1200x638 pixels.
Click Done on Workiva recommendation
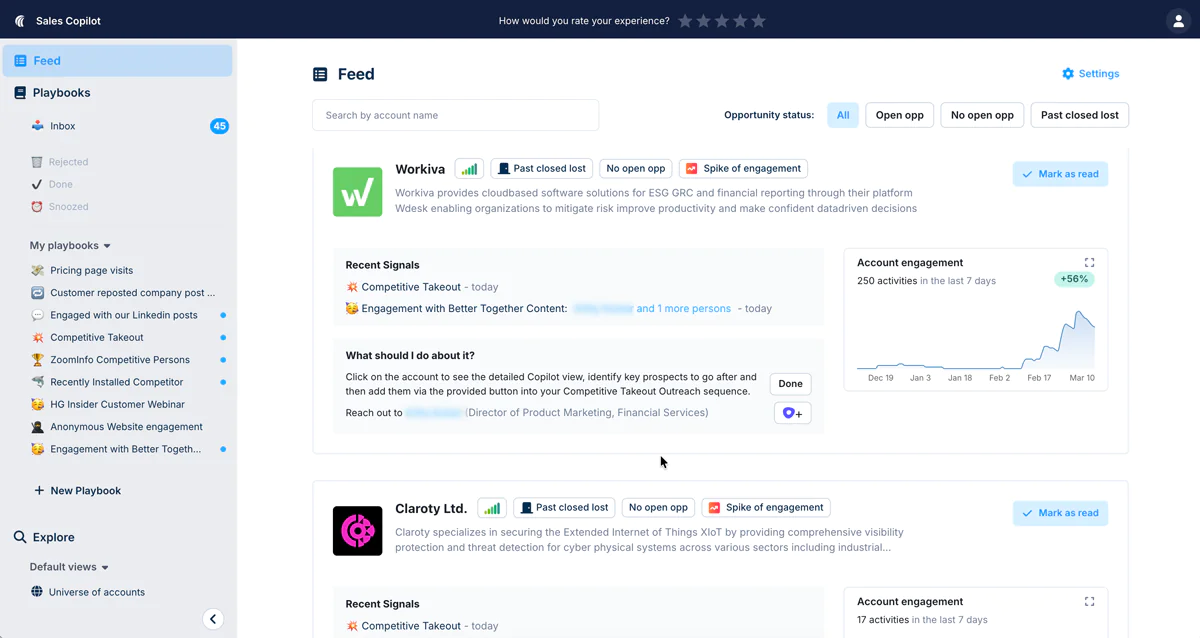coord(790,384)
